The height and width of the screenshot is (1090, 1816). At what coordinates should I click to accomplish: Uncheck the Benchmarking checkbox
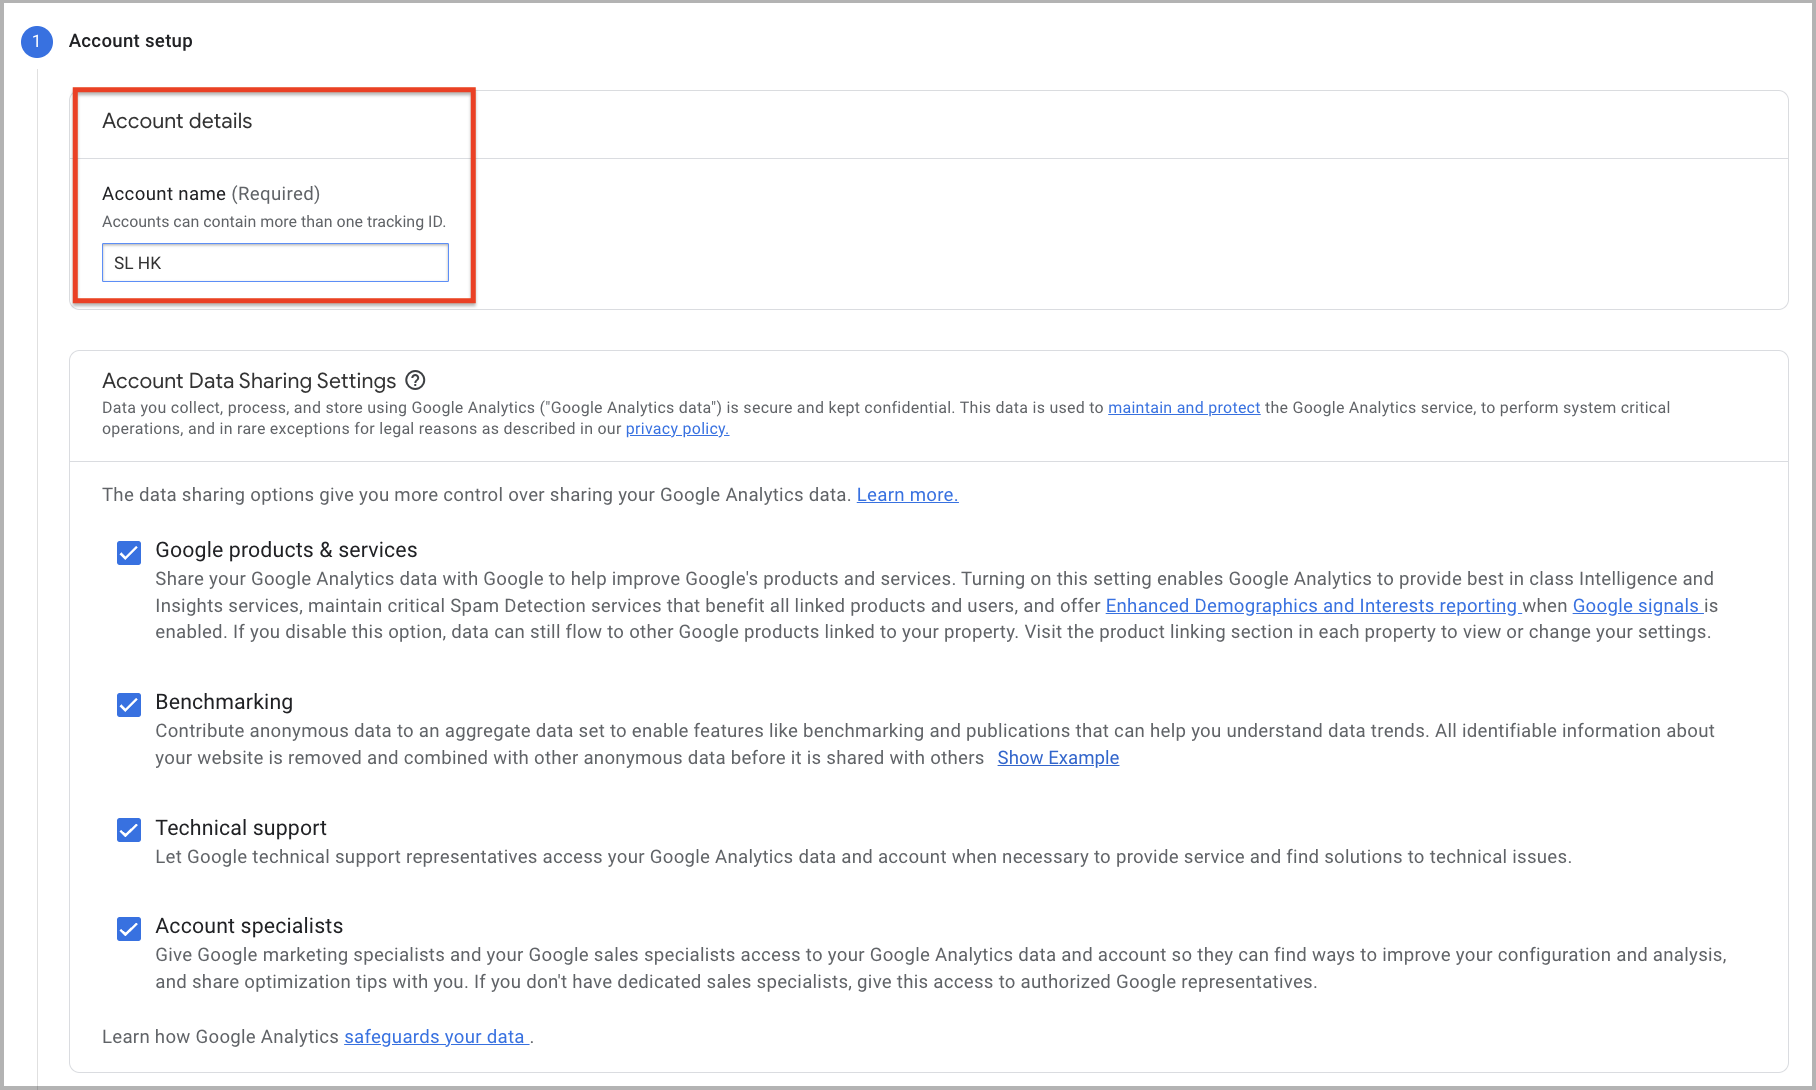[x=129, y=705]
